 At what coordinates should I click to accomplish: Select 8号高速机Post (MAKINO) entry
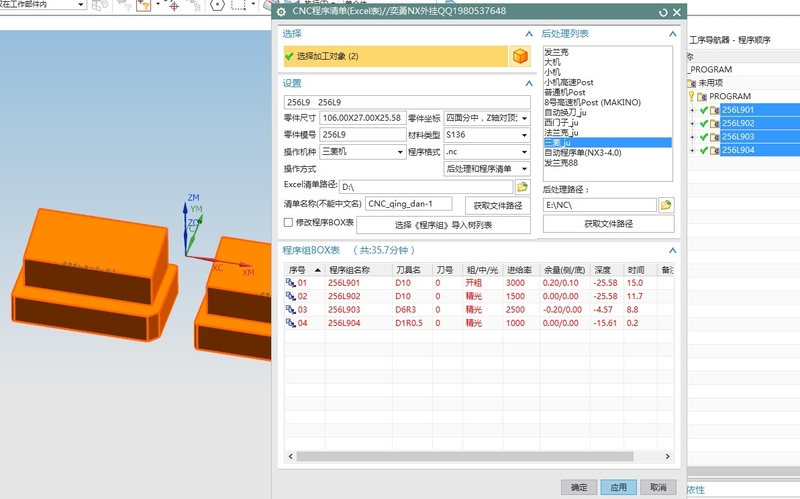(x=592, y=102)
